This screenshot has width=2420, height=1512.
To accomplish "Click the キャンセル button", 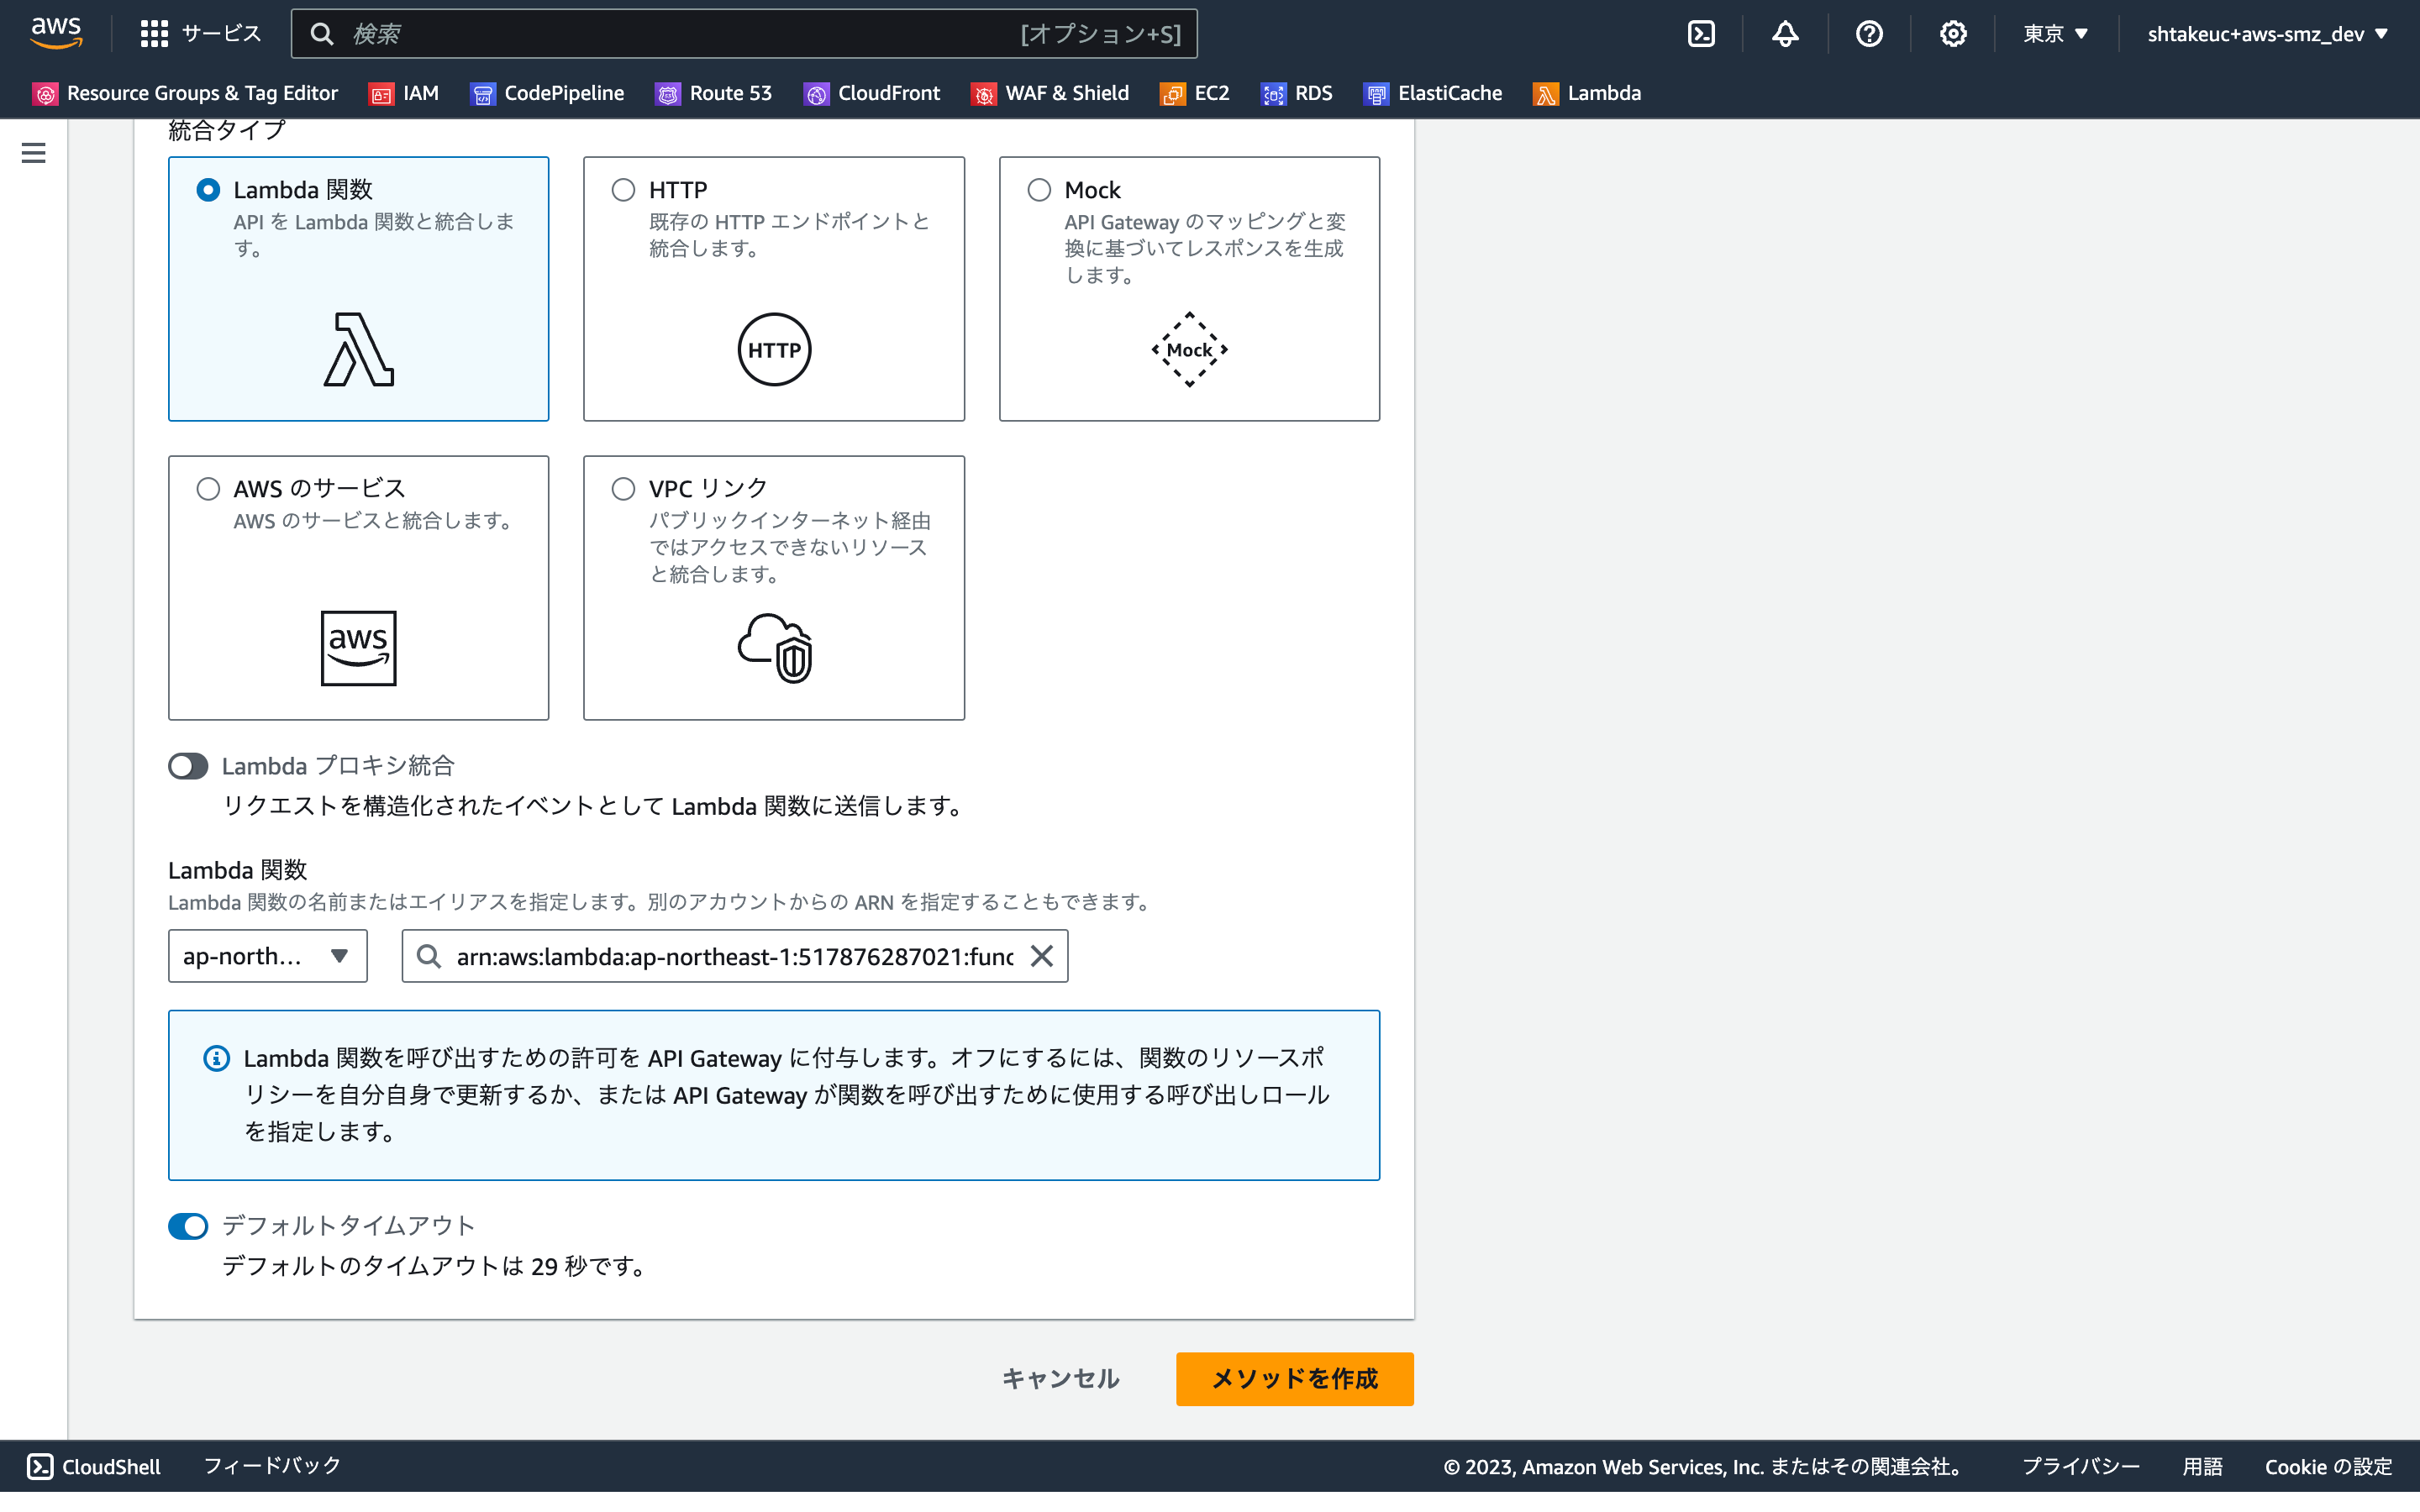I will point(1060,1379).
